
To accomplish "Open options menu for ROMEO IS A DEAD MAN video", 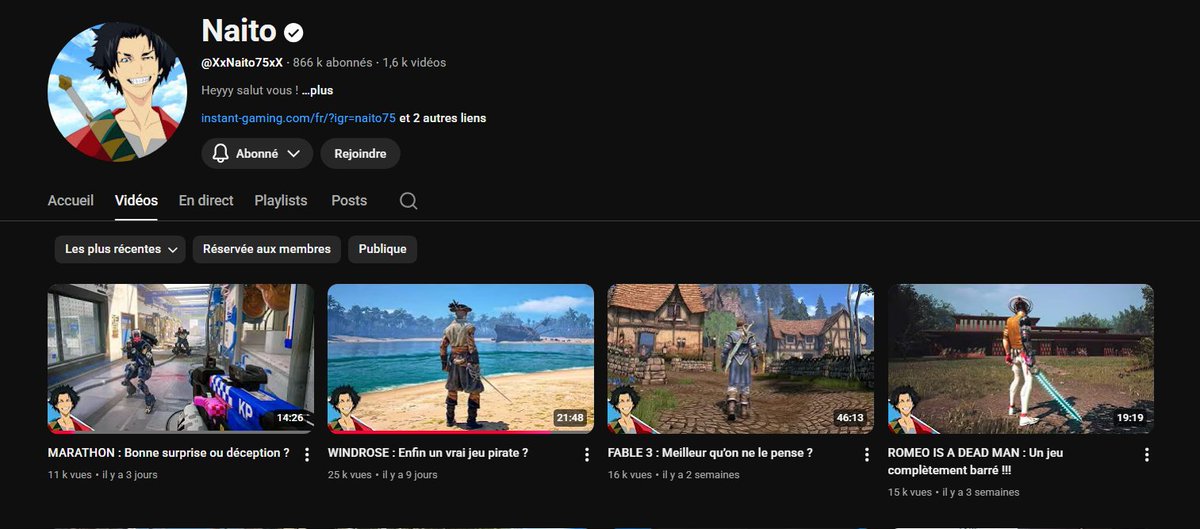I will coord(1146,454).
